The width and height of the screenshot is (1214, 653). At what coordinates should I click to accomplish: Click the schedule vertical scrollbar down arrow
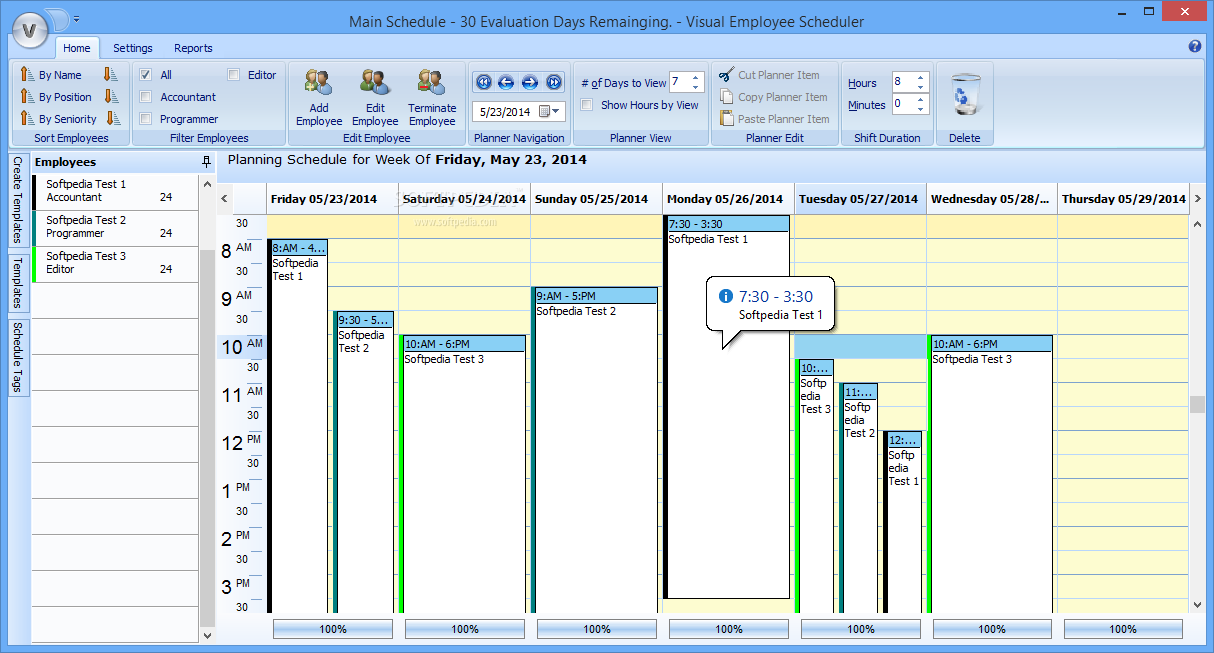click(1197, 604)
